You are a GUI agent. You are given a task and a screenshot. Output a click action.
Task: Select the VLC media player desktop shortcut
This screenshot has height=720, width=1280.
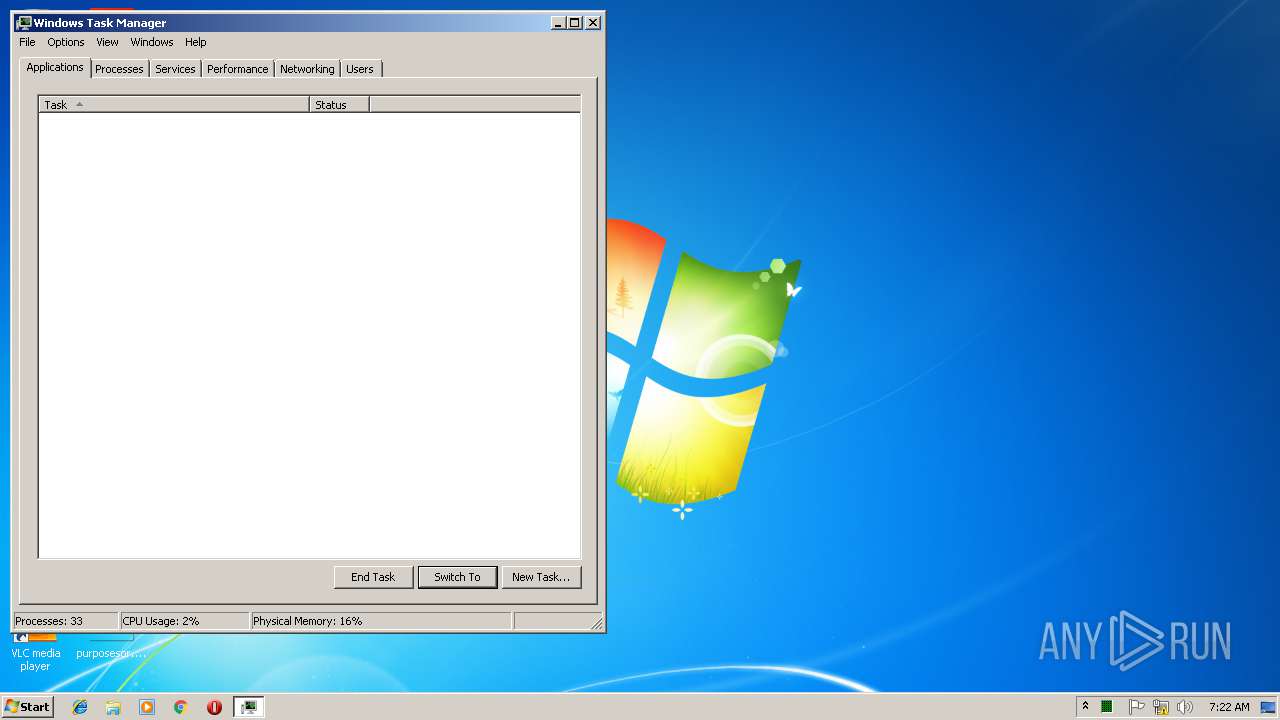(x=35, y=650)
